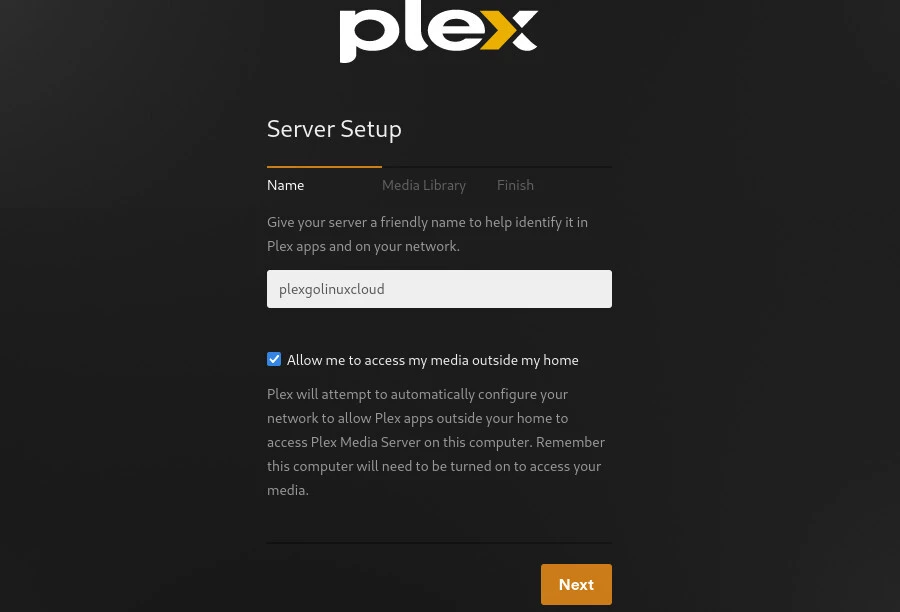This screenshot has height=612, width=900.
Task: Click the Plex logo at the top
Action: 438,33
